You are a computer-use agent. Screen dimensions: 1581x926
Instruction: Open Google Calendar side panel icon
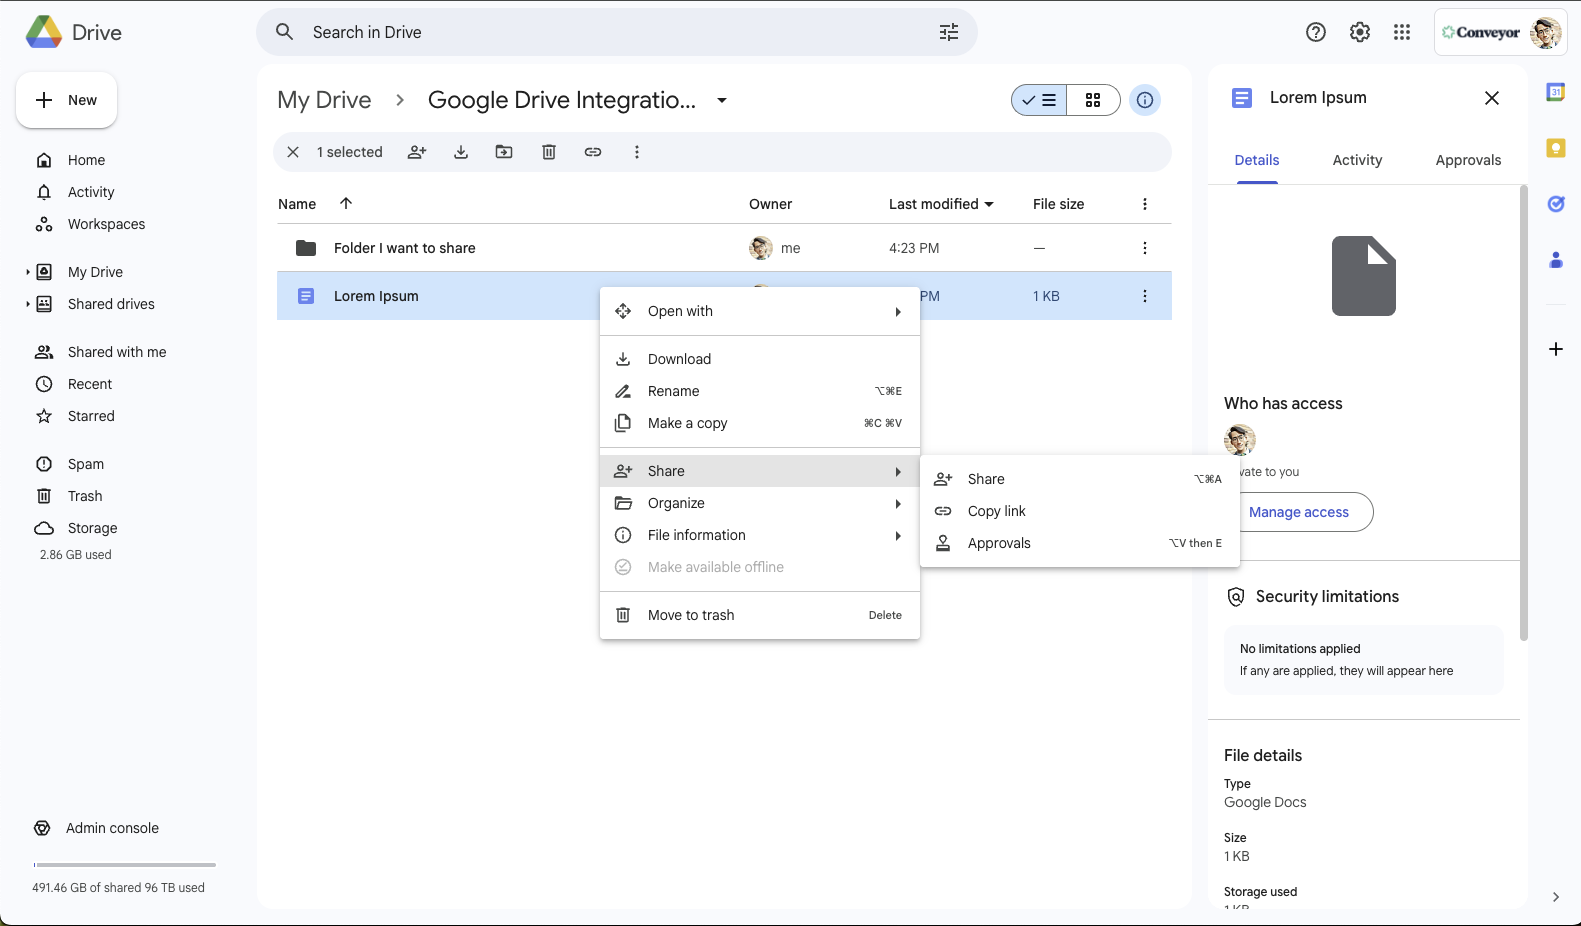1556,92
